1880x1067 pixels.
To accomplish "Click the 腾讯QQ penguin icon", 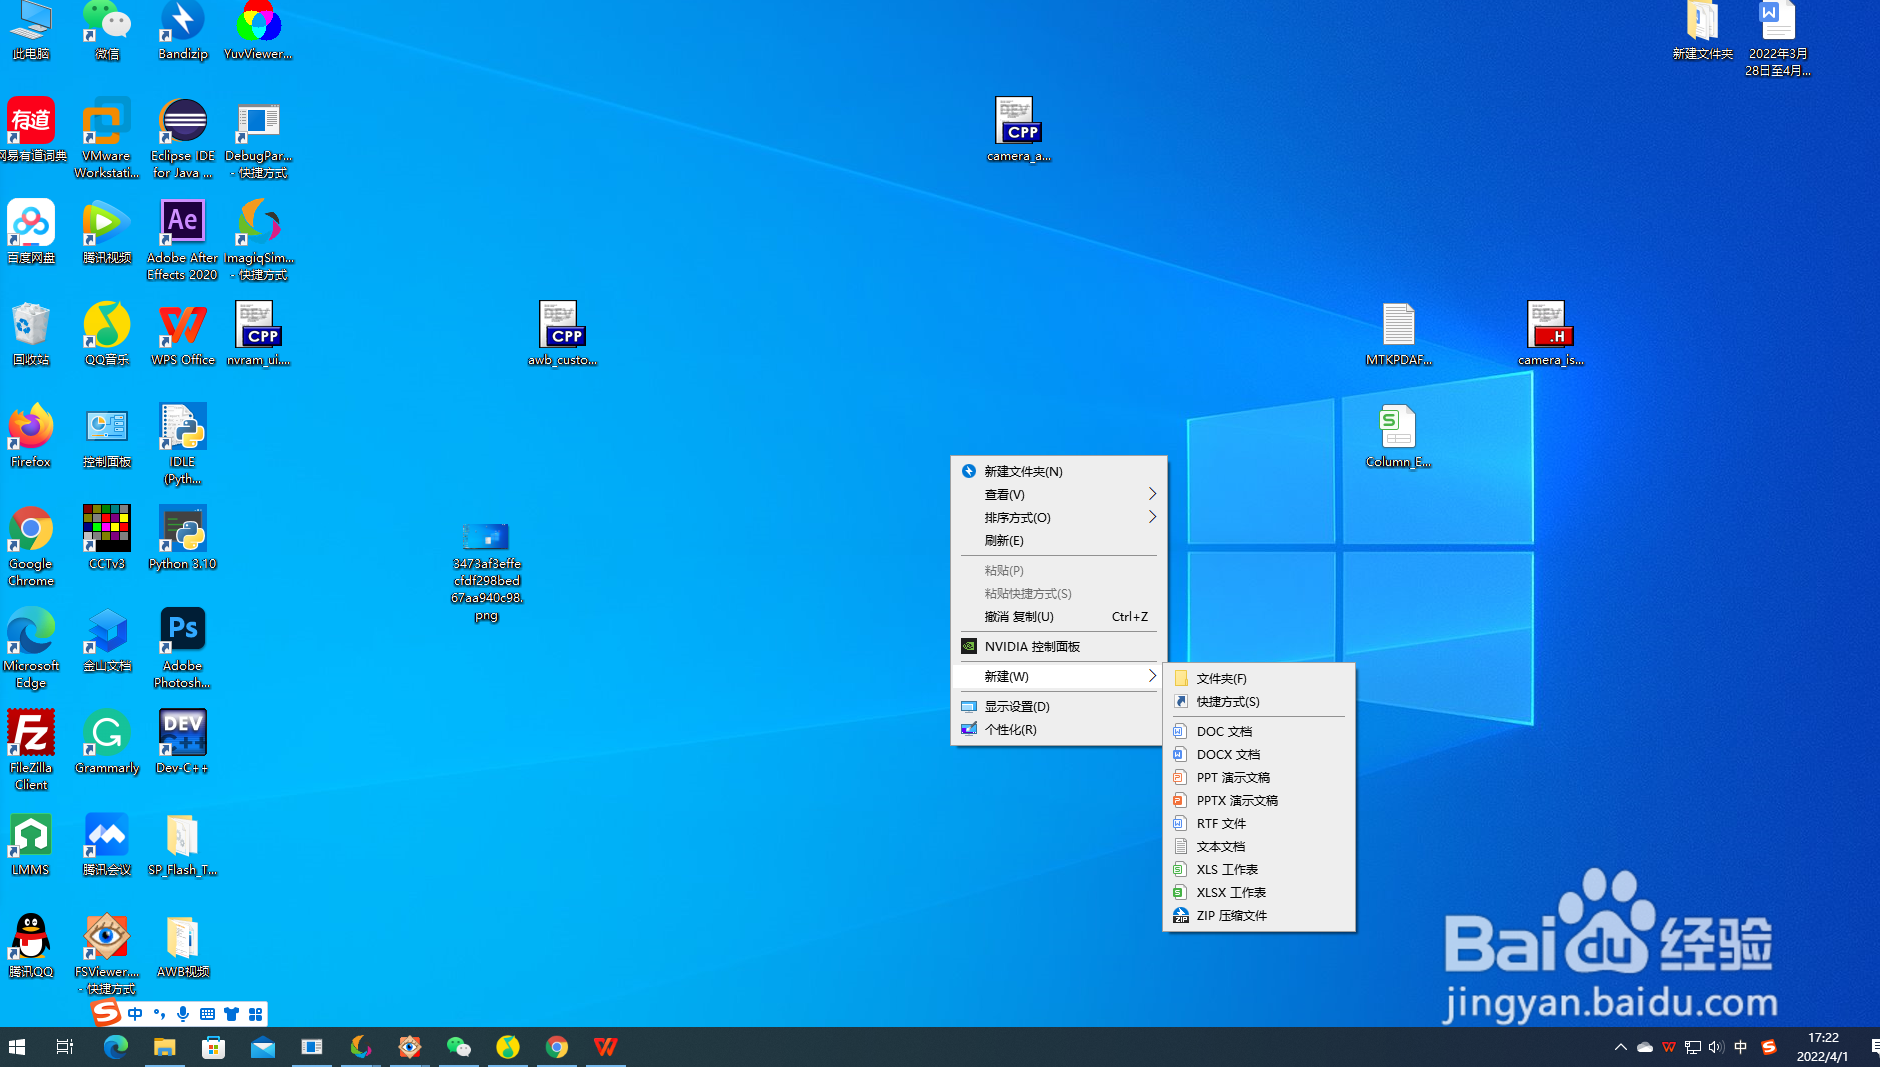I will [x=31, y=946].
